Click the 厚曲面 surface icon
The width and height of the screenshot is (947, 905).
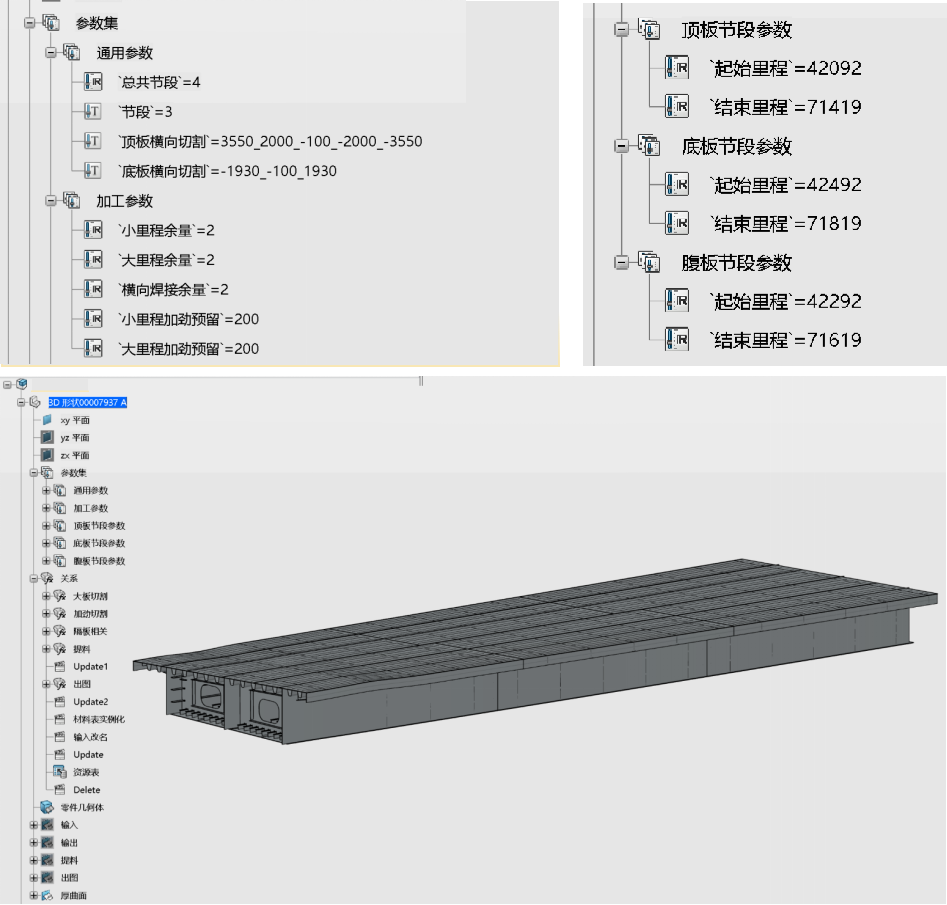pyautogui.click(x=46, y=895)
